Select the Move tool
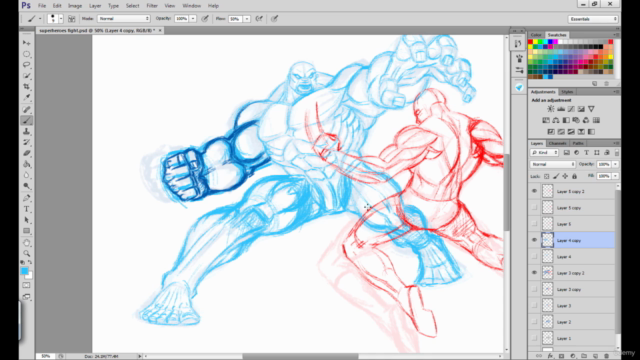 27,43
